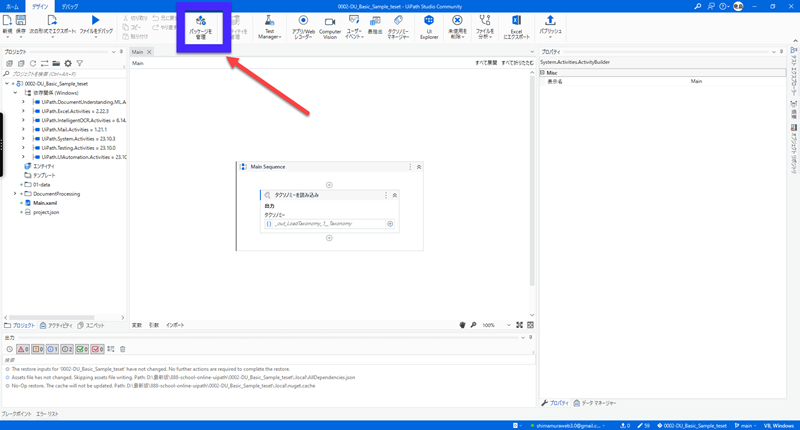Collapse the Load Taxonomy activity
This screenshot has height=430, width=800.
(x=394, y=195)
